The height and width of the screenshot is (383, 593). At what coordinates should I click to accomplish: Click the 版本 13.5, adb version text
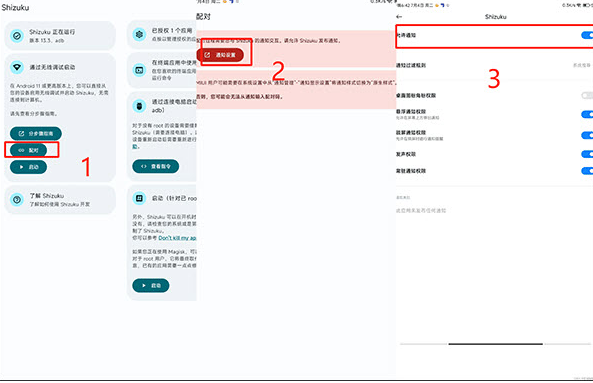[47, 40]
